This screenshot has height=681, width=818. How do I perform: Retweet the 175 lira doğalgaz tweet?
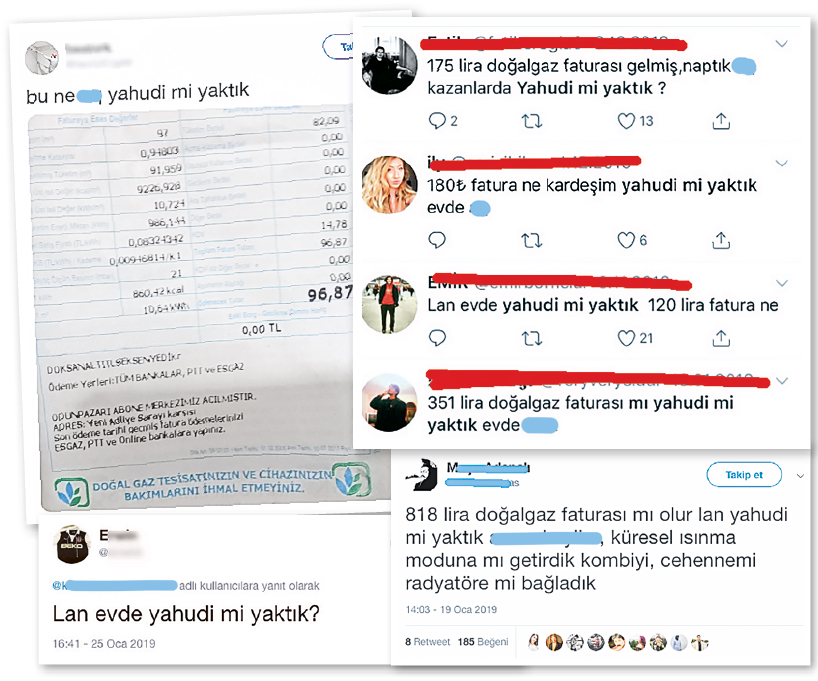point(532,121)
